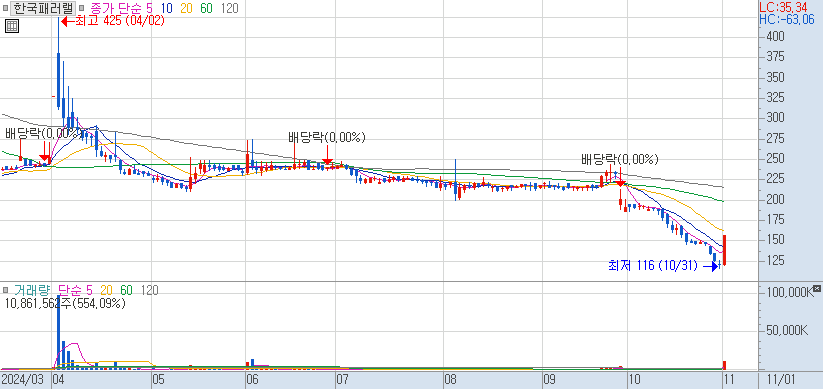Toggle the small square marker before 한국패러렐

coord(5,8)
